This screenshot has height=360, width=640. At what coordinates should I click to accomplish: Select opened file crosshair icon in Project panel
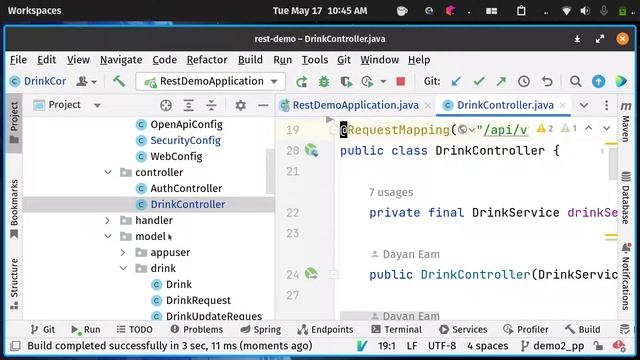166,105
